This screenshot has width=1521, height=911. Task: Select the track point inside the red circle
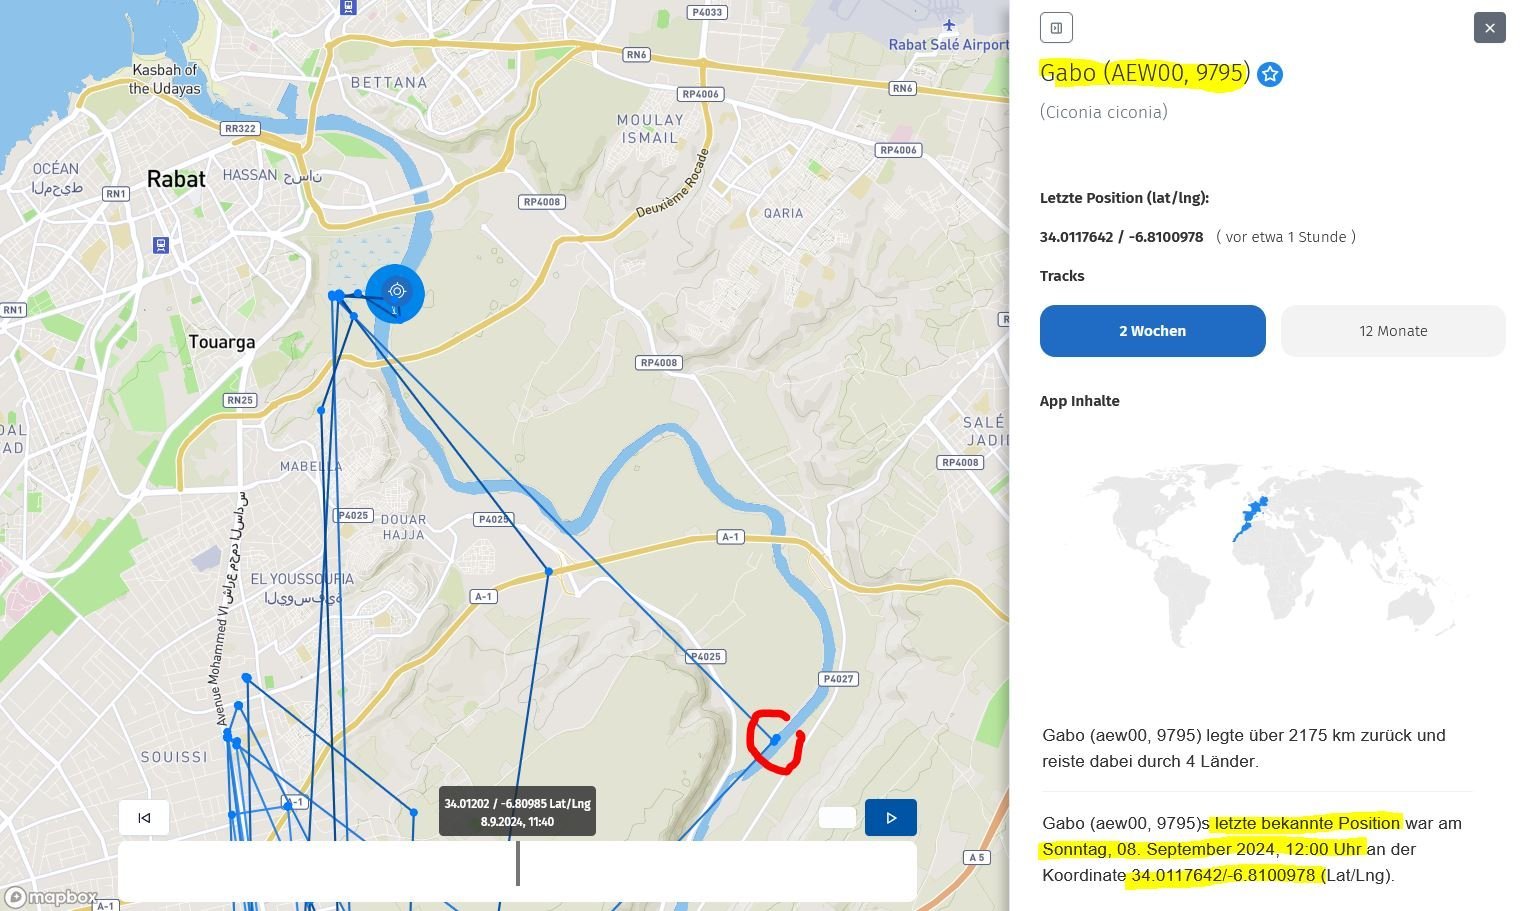click(776, 739)
